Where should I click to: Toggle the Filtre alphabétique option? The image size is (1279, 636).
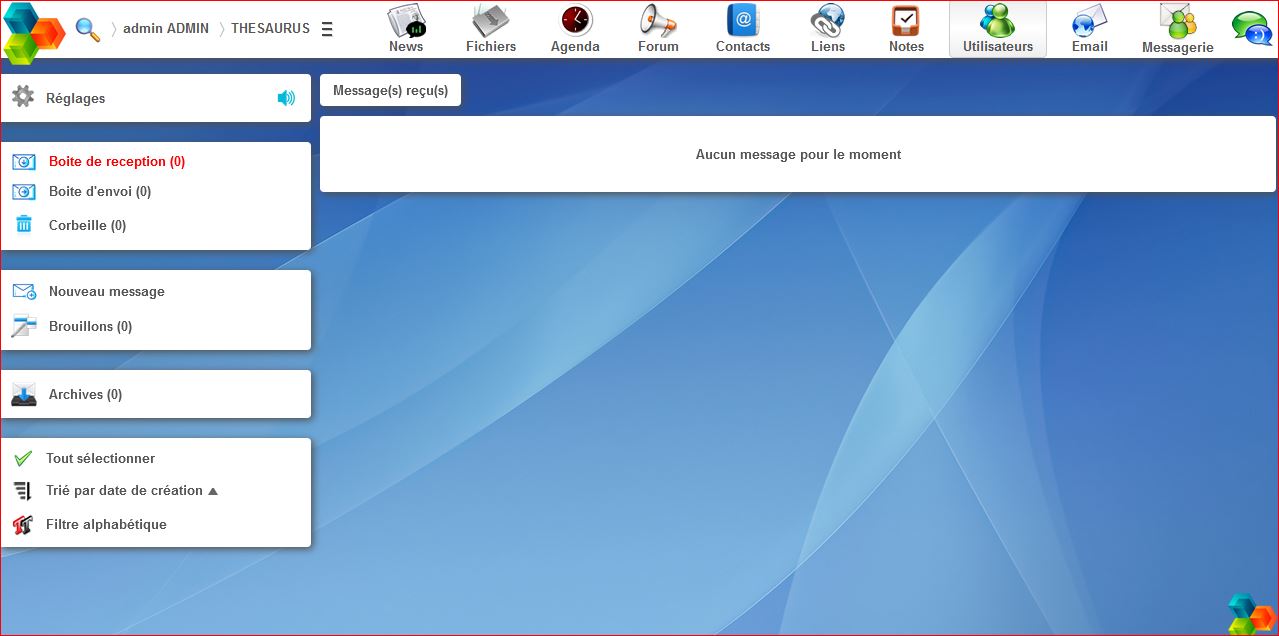[106, 524]
